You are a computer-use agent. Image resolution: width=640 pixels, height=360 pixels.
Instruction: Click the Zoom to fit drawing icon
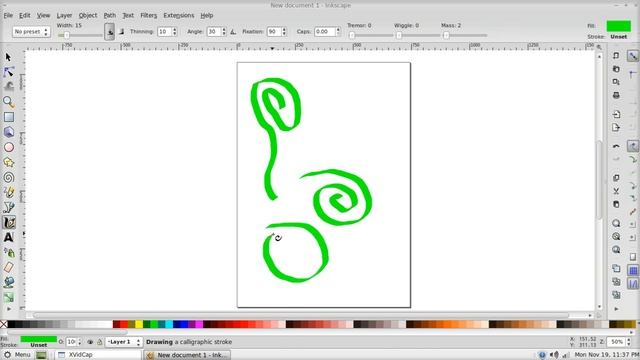616,236
